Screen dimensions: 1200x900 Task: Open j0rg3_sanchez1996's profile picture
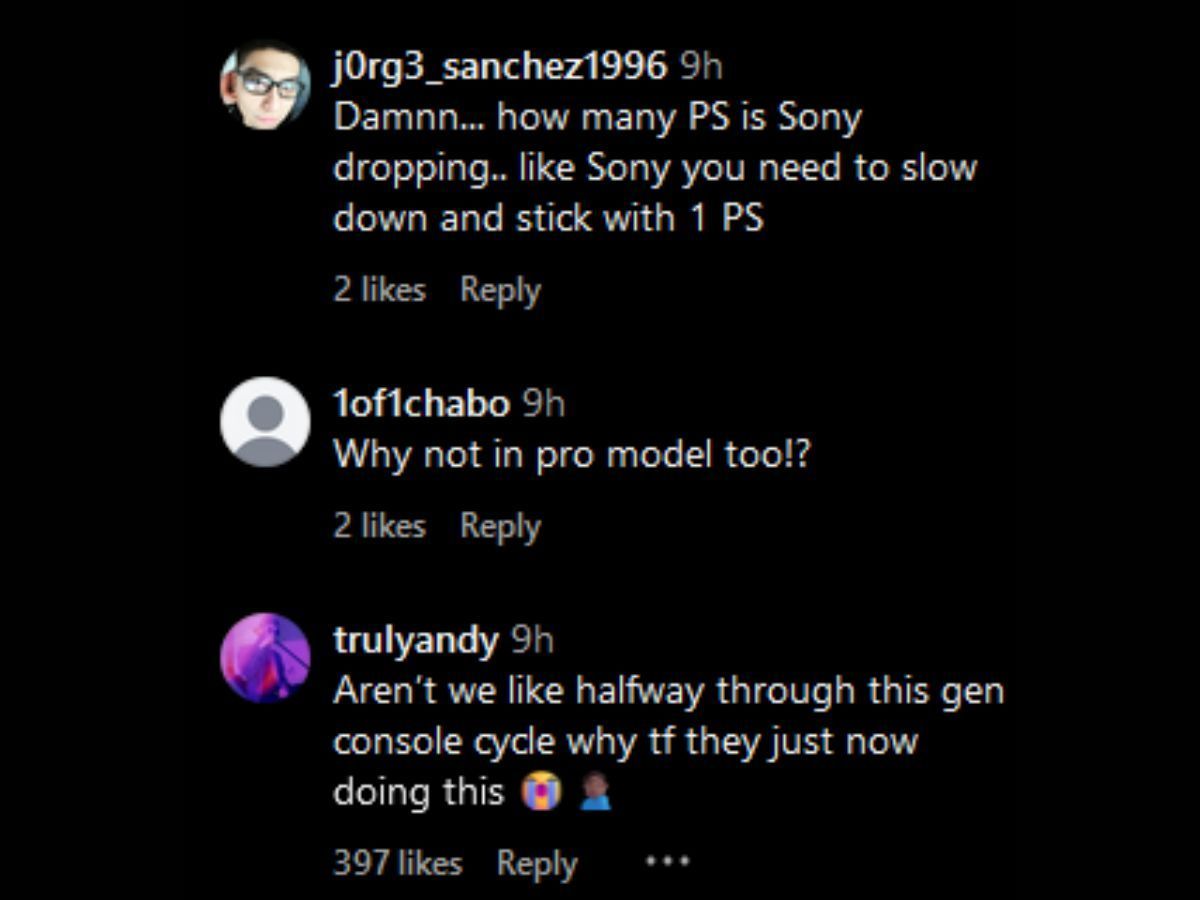pyautogui.click(x=265, y=85)
